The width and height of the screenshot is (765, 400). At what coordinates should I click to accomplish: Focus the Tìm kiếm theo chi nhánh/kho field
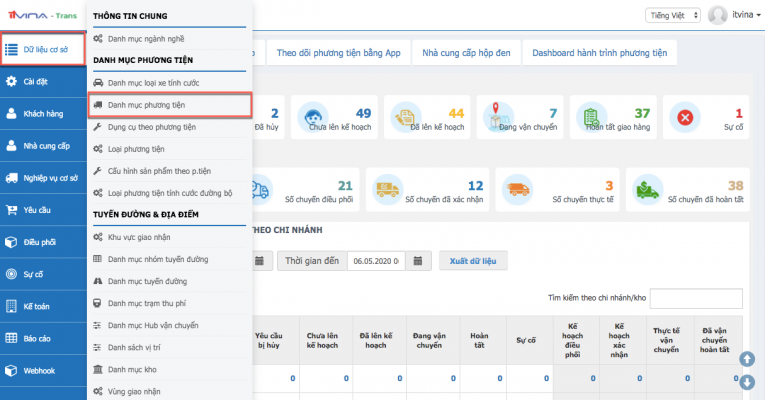pos(697,298)
